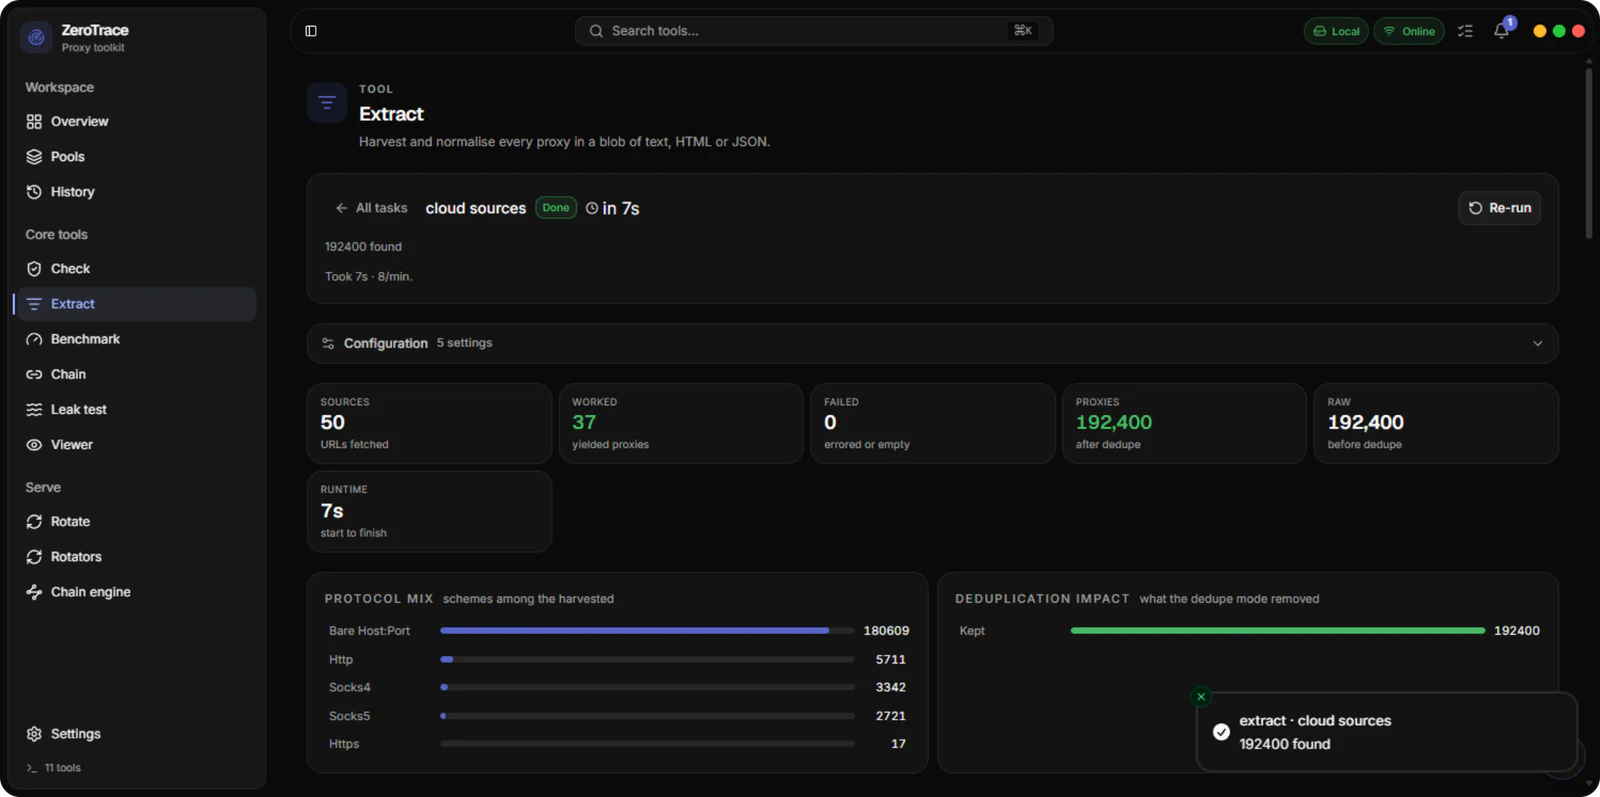Click the Bare Host:Port progress bar
The image size is (1600, 797).
pos(647,631)
